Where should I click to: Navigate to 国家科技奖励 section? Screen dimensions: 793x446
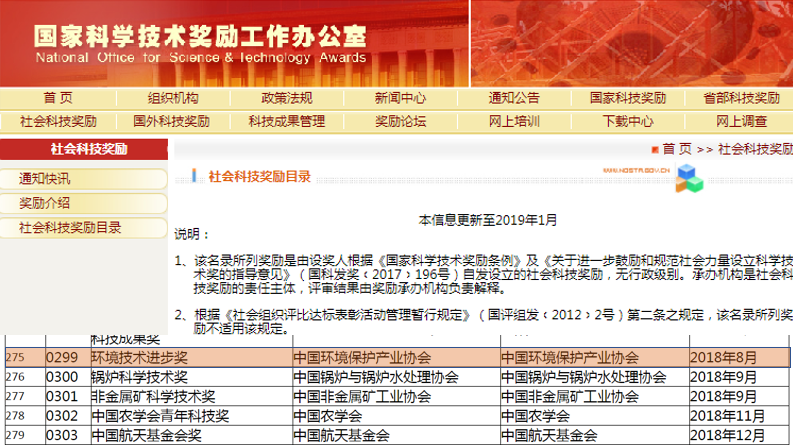coord(628,98)
